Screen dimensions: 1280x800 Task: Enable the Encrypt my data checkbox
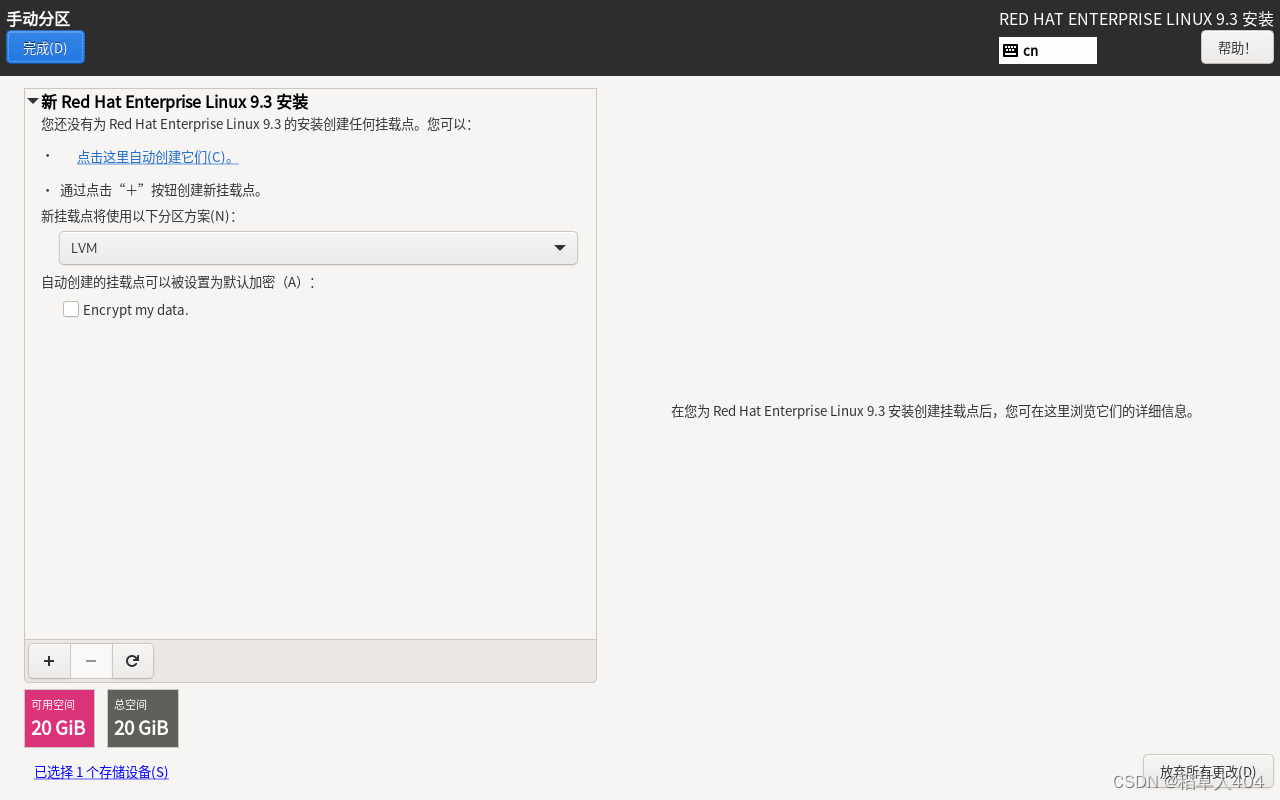tap(71, 310)
